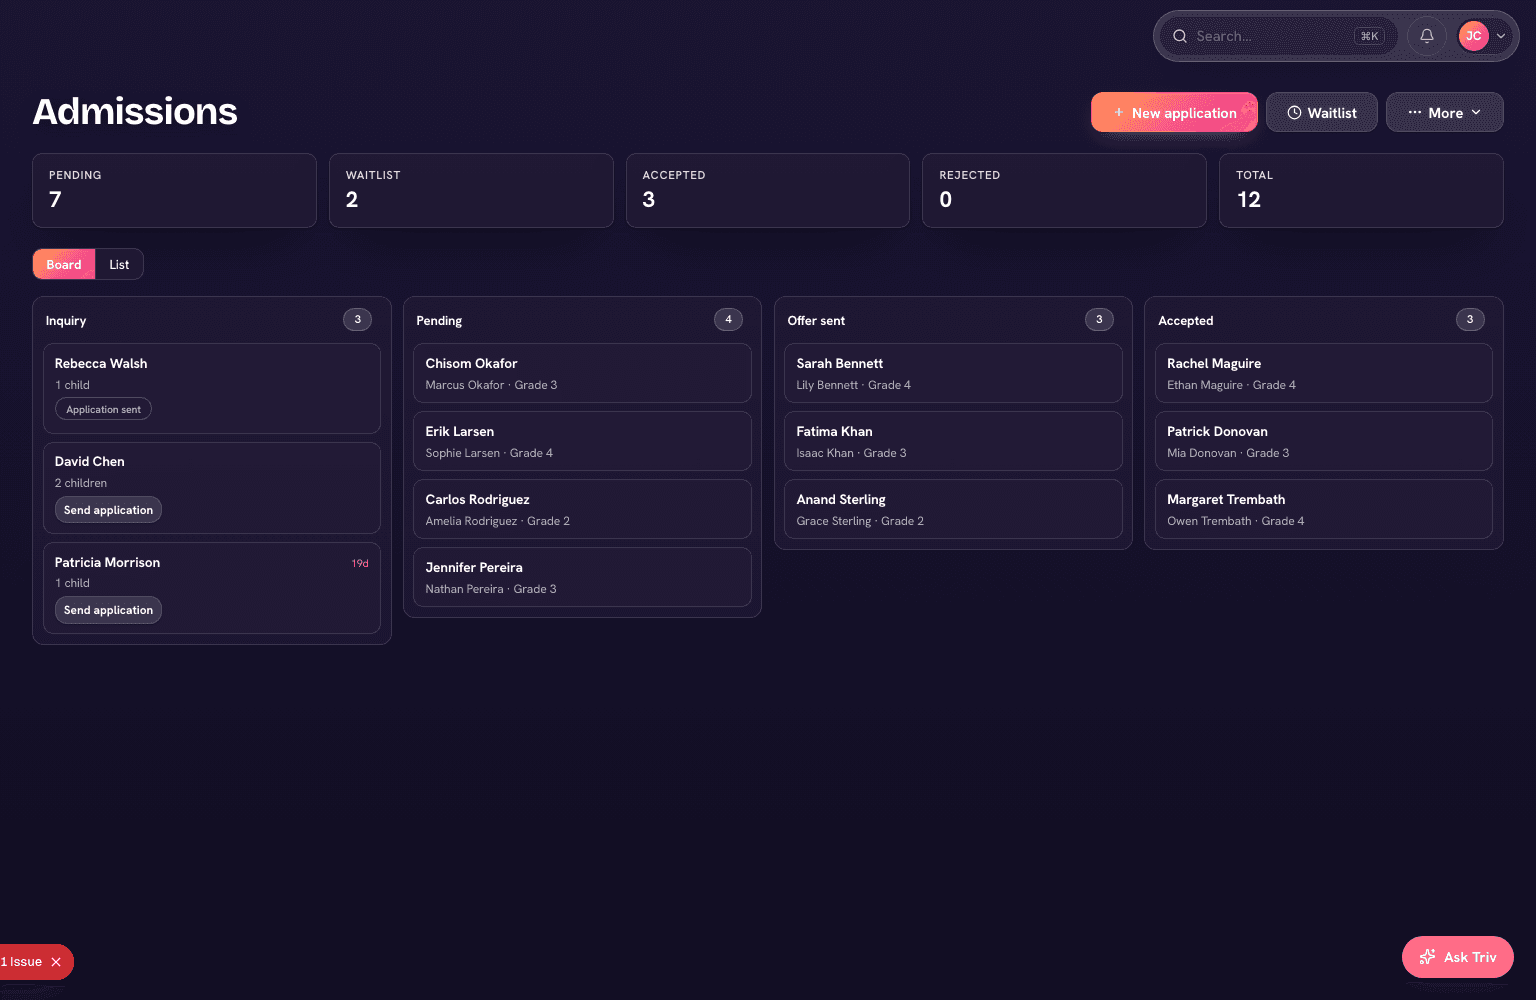This screenshot has width=1536, height=1000.
Task: Select the Carlos Rodriguez card
Action: click(582, 509)
